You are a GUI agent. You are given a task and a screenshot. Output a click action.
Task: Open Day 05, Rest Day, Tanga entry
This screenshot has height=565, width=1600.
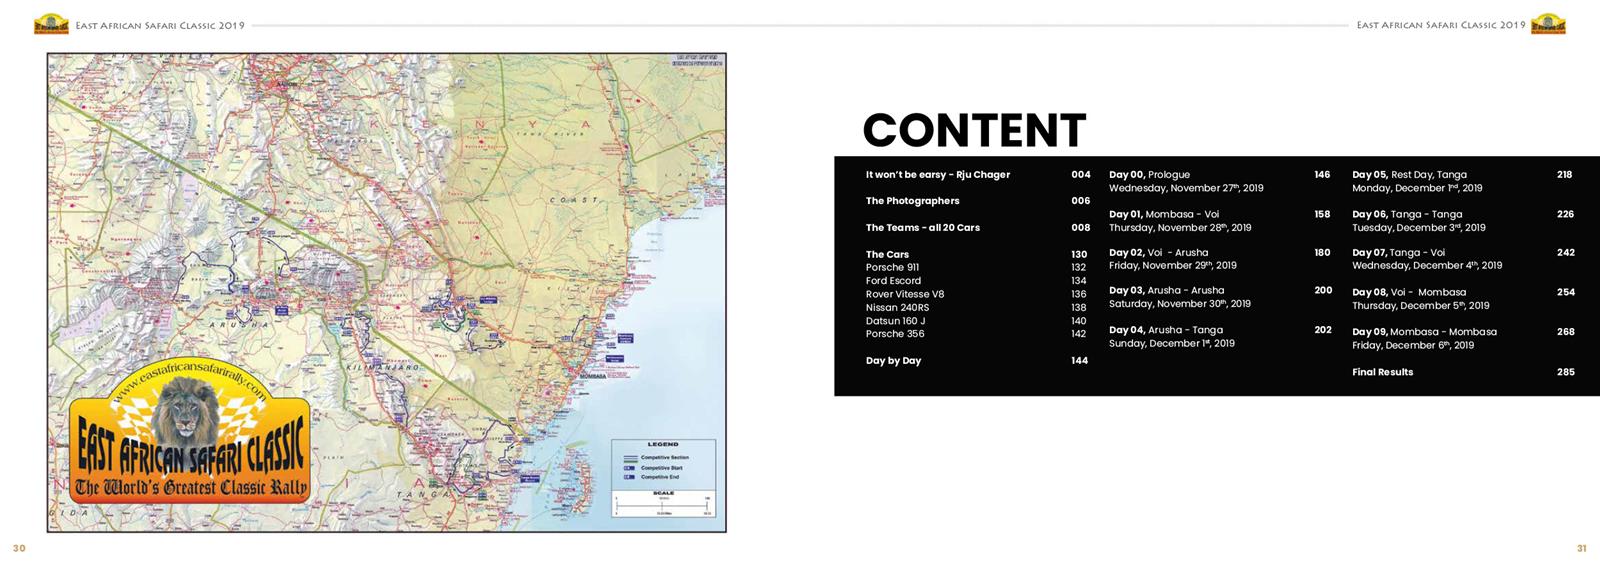point(1409,175)
